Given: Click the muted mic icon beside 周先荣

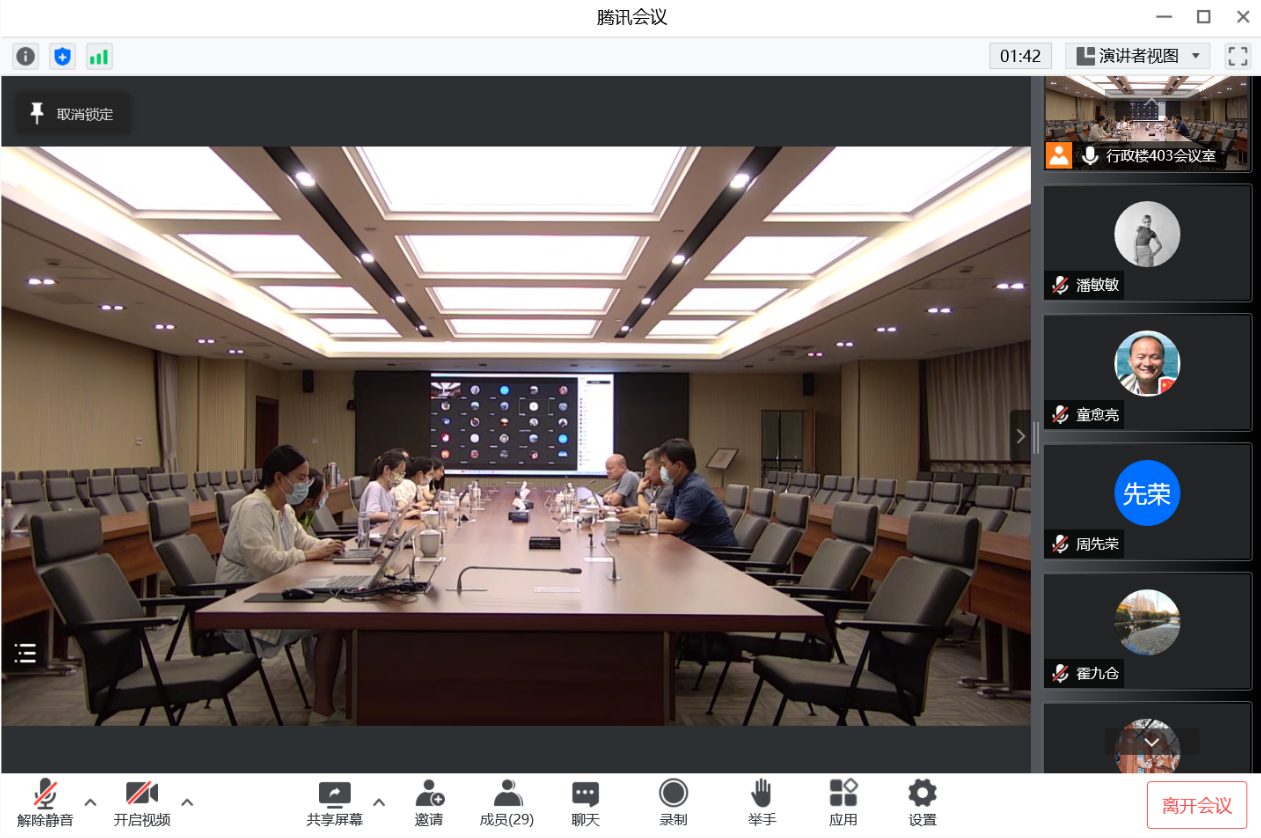Looking at the screenshot, I should click(x=1060, y=544).
